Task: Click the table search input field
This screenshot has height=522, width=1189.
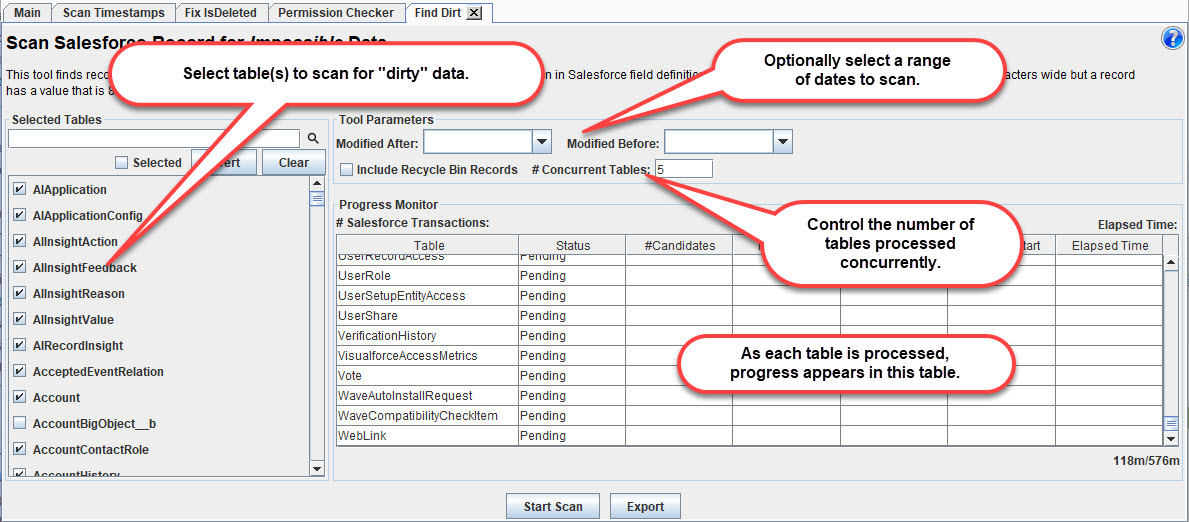Action: (154, 138)
